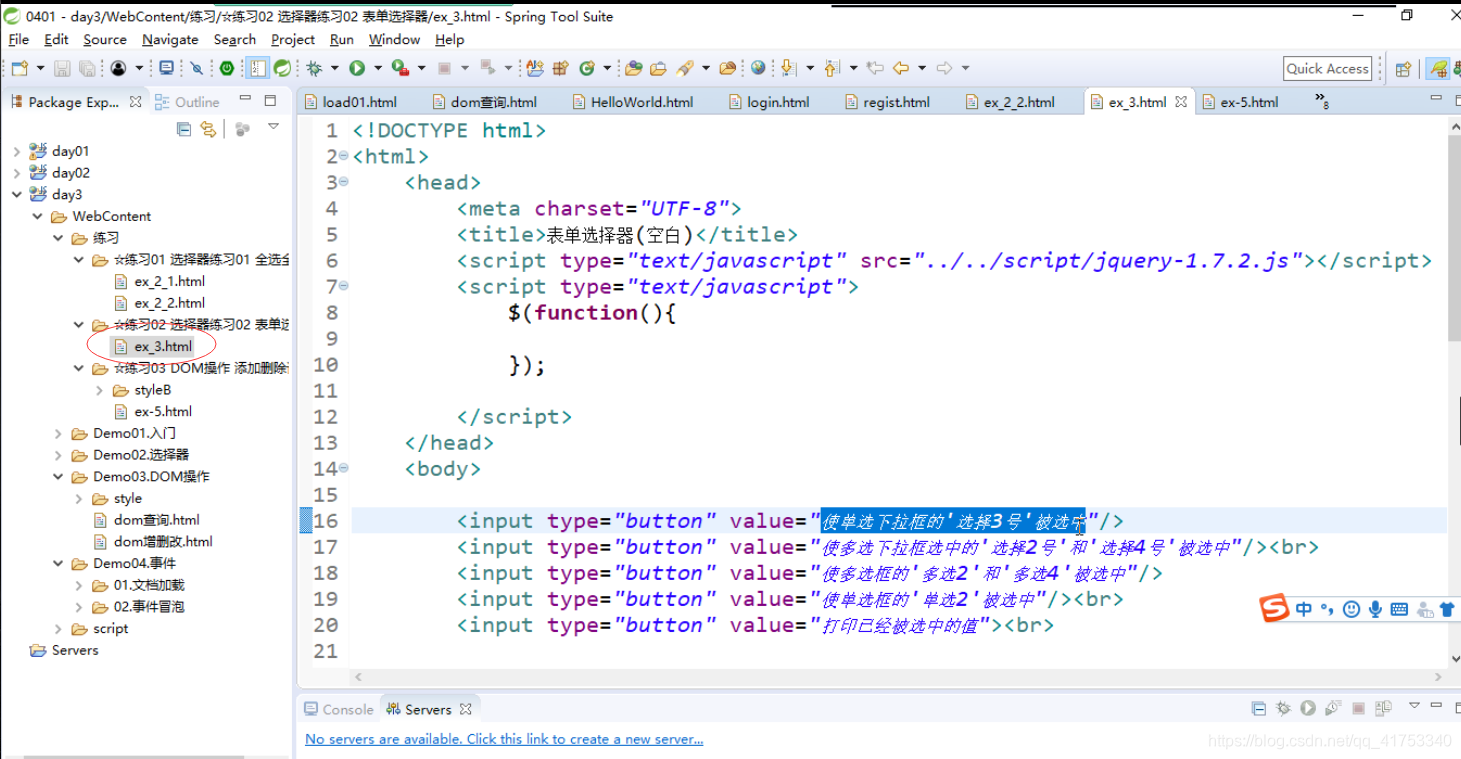
Task: Maximize the Package Explorer panel
Action: click(270, 101)
